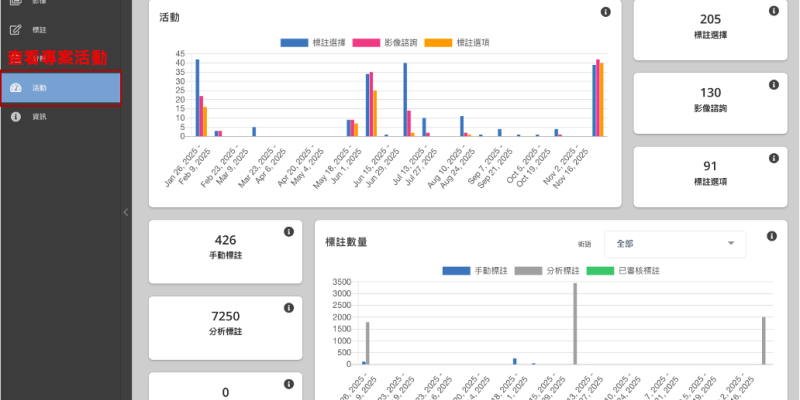Viewport: 800px width, 400px height.
Task: Toggle 標註選擇 blue legend series
Action: click(x=307, y=43)
